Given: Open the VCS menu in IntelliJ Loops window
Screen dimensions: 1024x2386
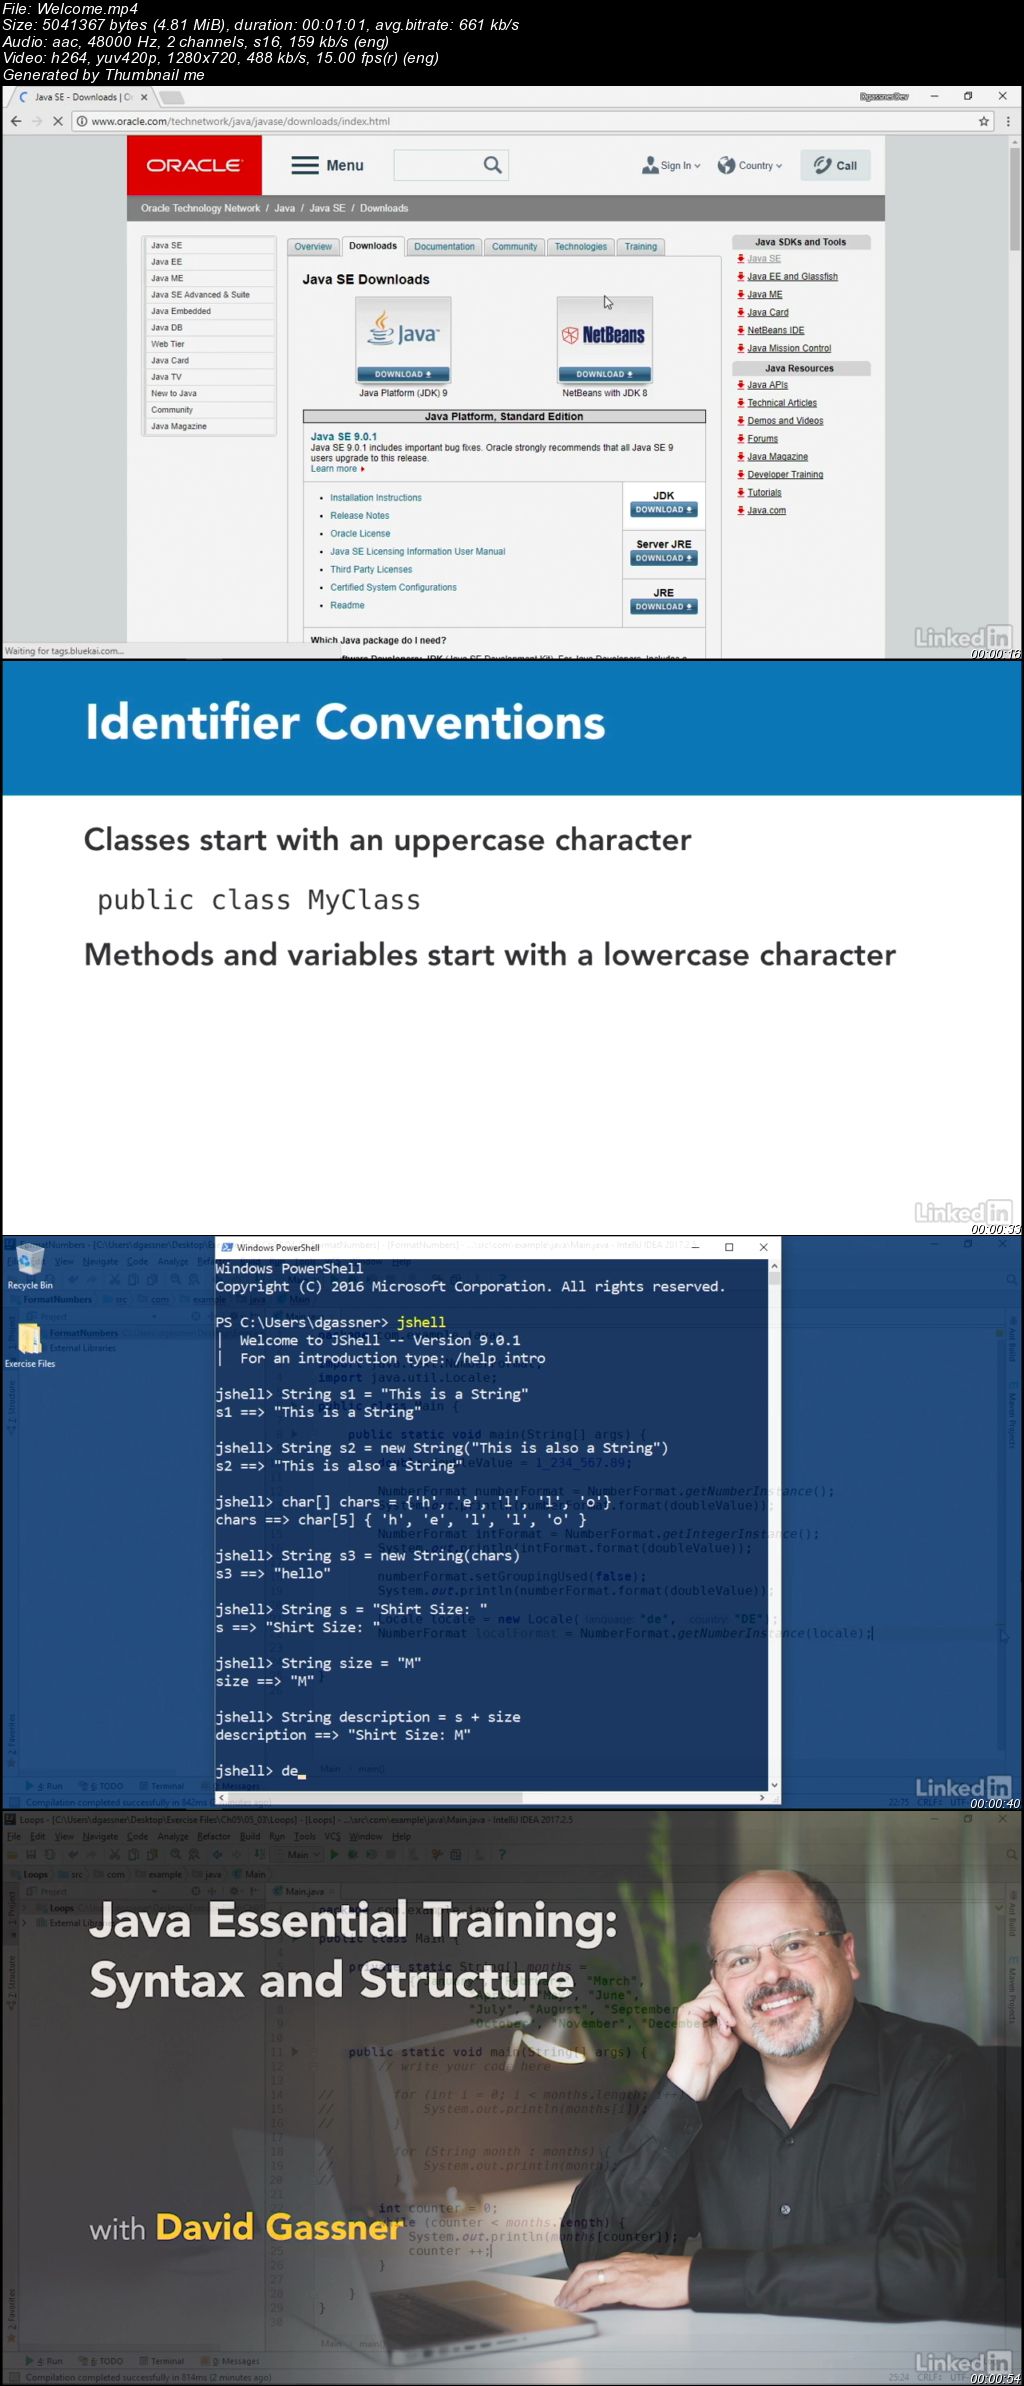Looking at the screenshot, I should pos(332,1836).
